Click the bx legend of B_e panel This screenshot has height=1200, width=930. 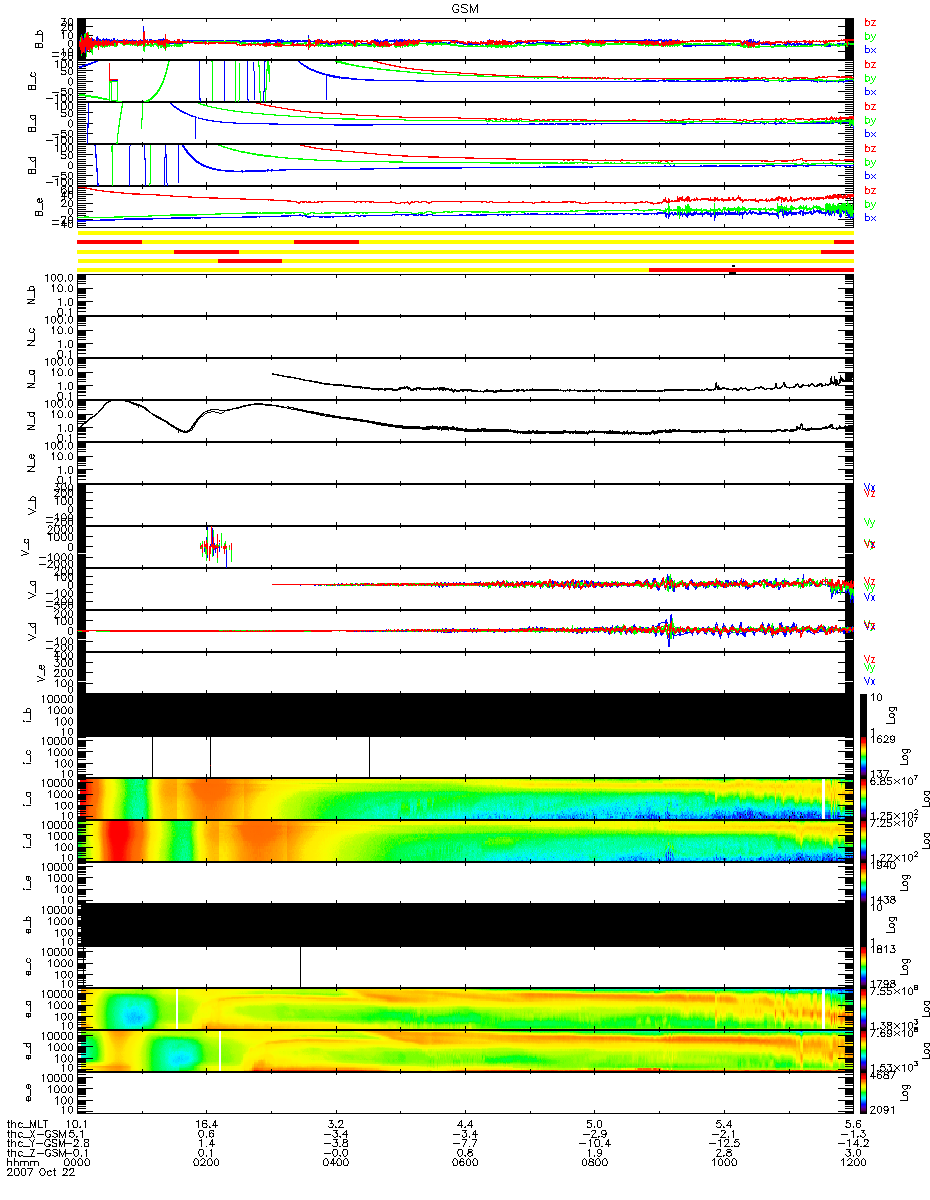pos(869,218)
